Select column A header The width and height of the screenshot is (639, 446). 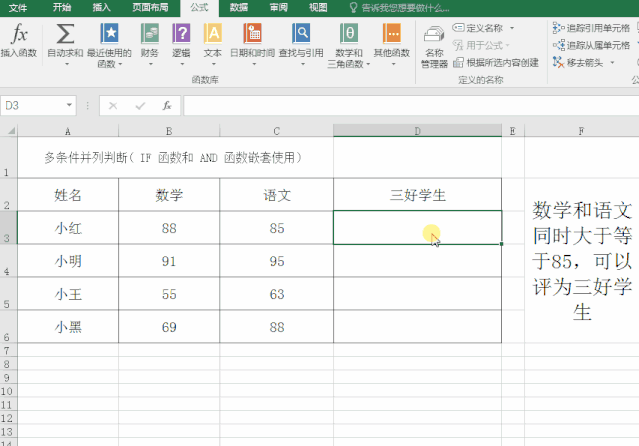68,131
